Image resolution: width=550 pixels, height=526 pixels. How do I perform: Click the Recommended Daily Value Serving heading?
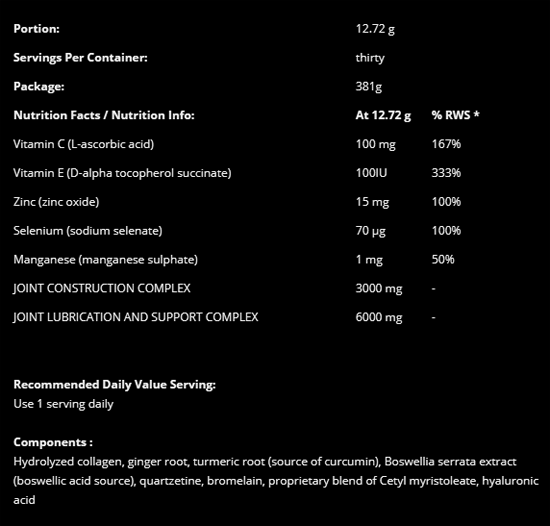tap(114, 385)
